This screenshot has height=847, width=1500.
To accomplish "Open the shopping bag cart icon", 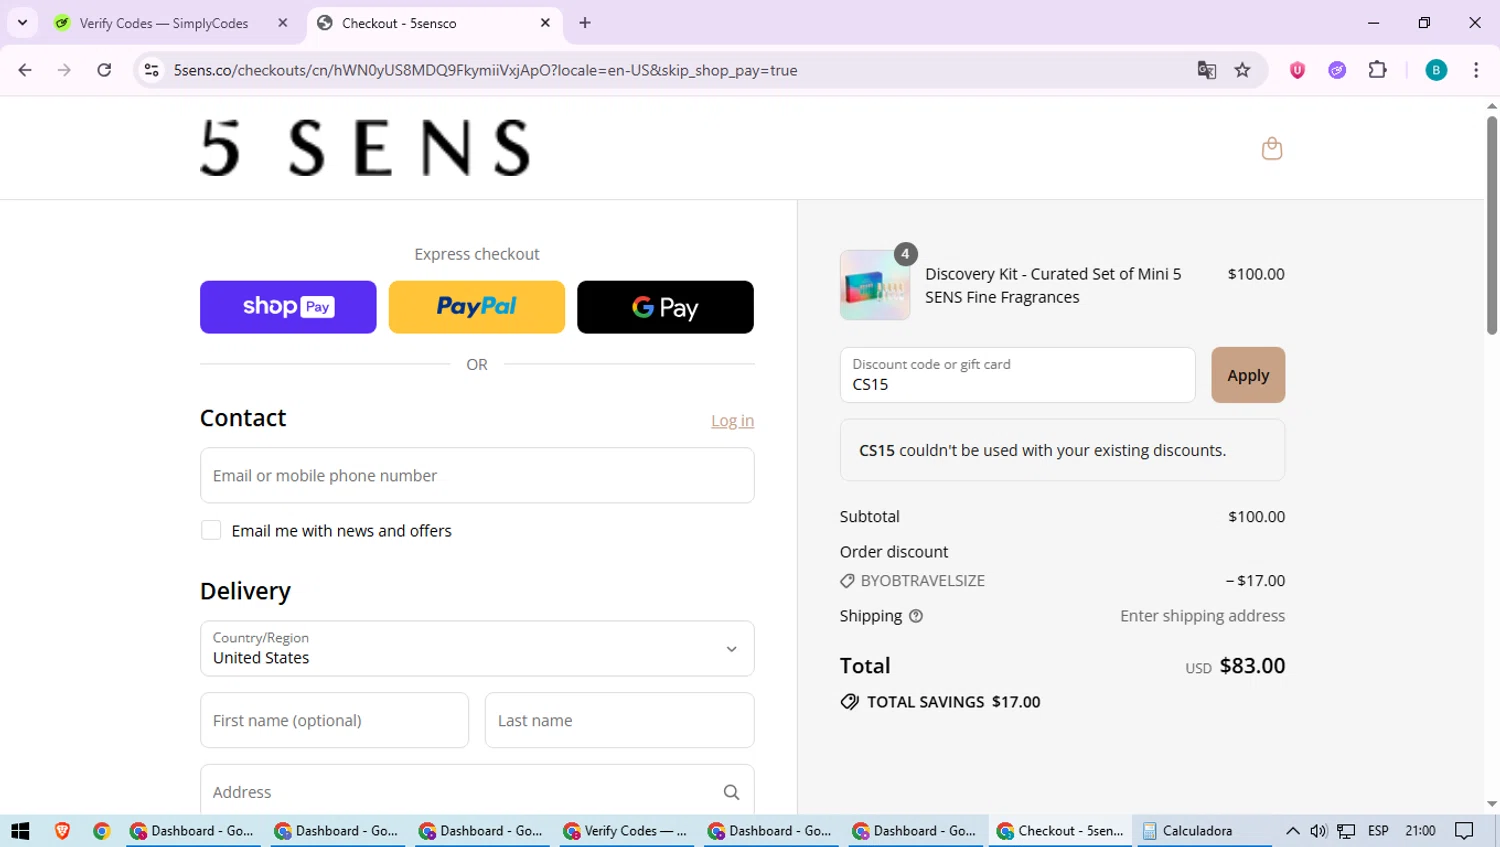I will tap(1271, 148).
